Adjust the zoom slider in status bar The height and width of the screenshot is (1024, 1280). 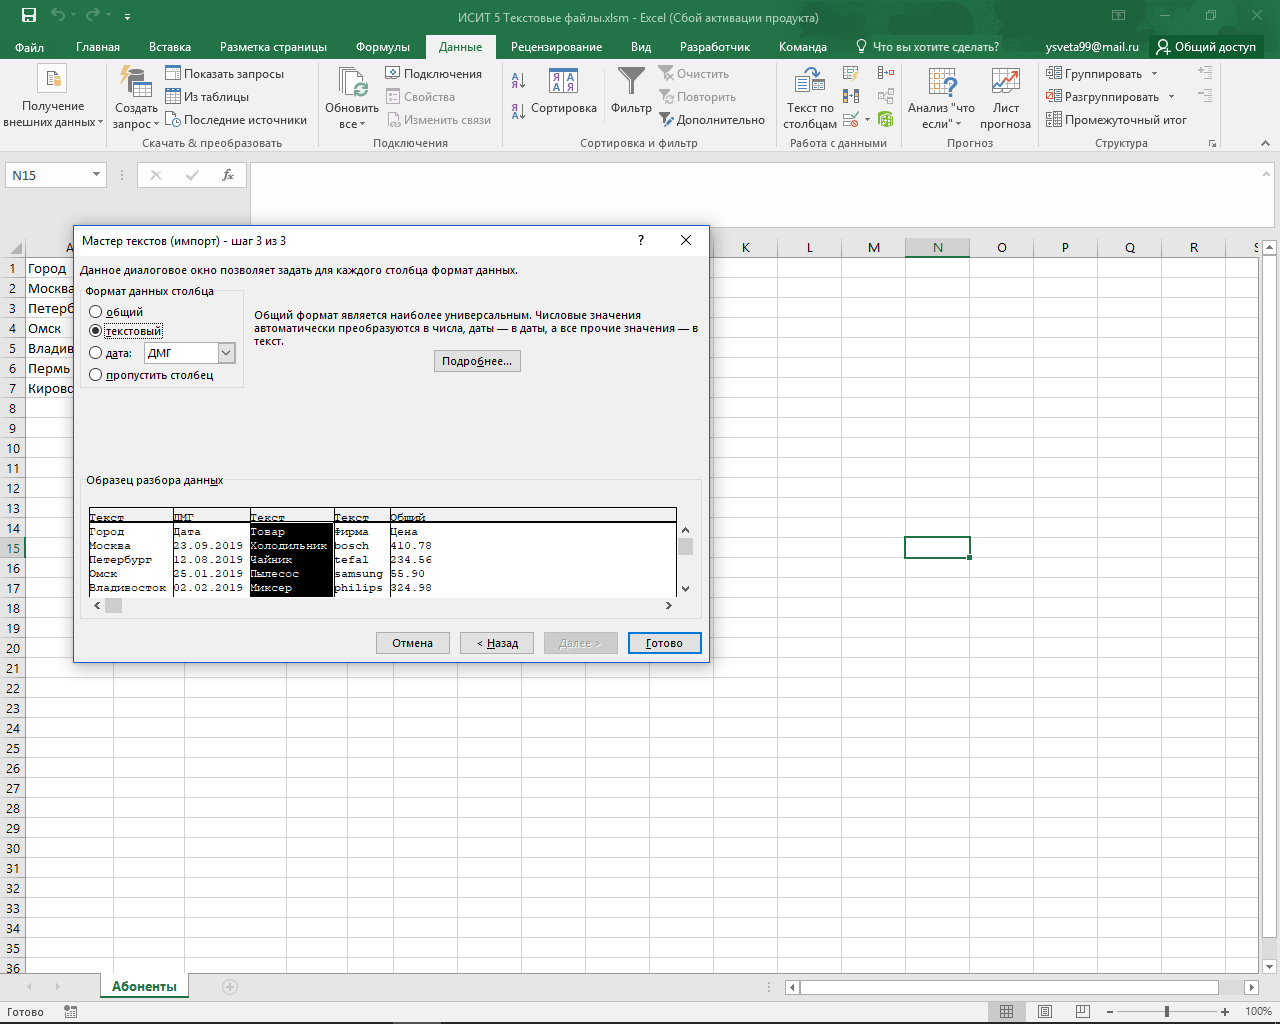1166,1012
